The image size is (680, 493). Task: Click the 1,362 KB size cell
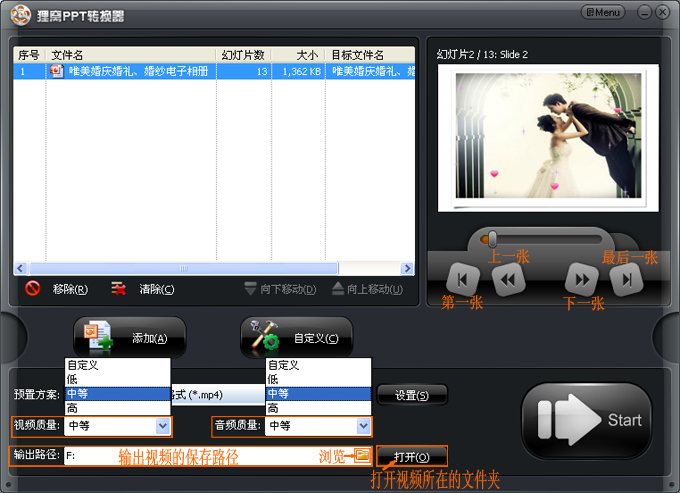pyautogui.click(x=299, y=71)
